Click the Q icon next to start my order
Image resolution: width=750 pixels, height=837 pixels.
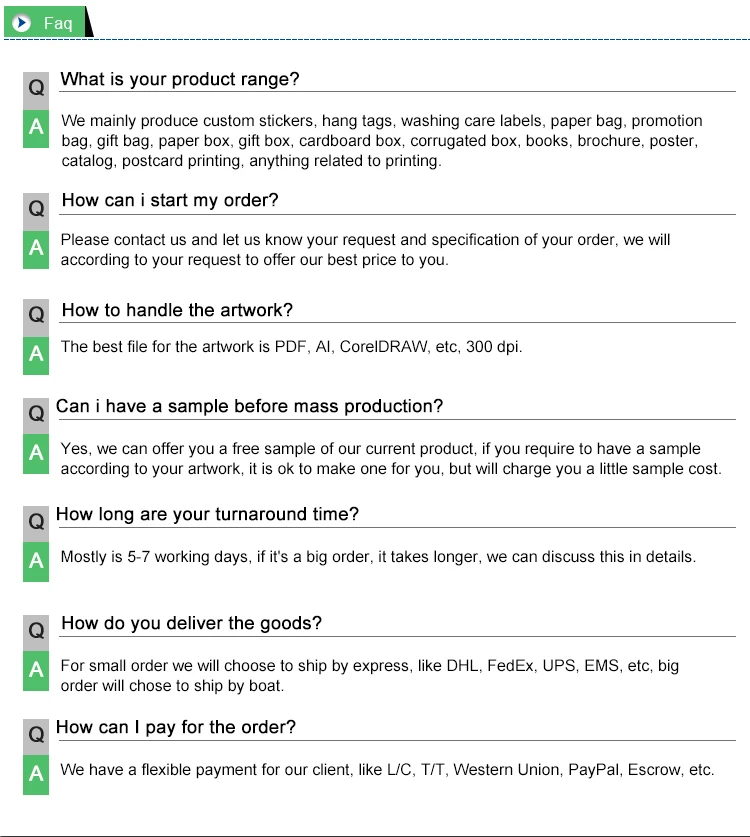pos(36,209)
